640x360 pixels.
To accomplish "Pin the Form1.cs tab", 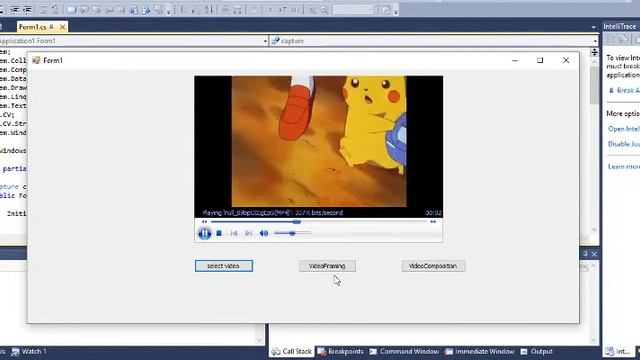I will 52,27.
